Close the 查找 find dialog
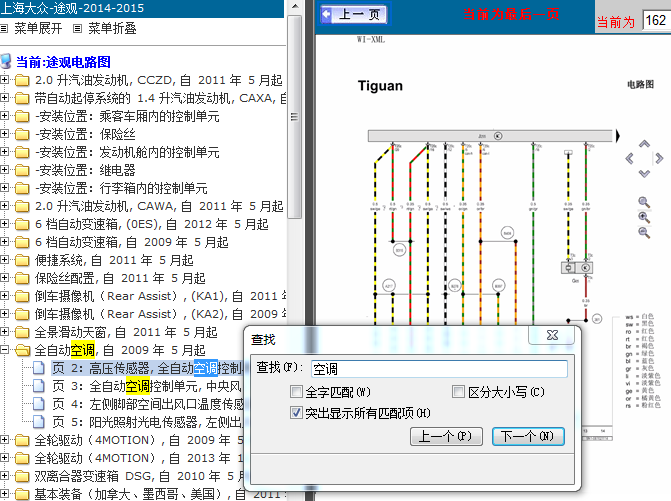671x501 pixels. point(552,335)
